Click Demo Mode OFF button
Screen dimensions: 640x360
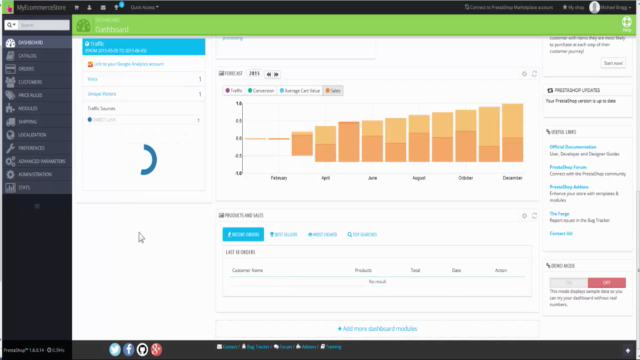pyautogui.click(x=607, y=282)
